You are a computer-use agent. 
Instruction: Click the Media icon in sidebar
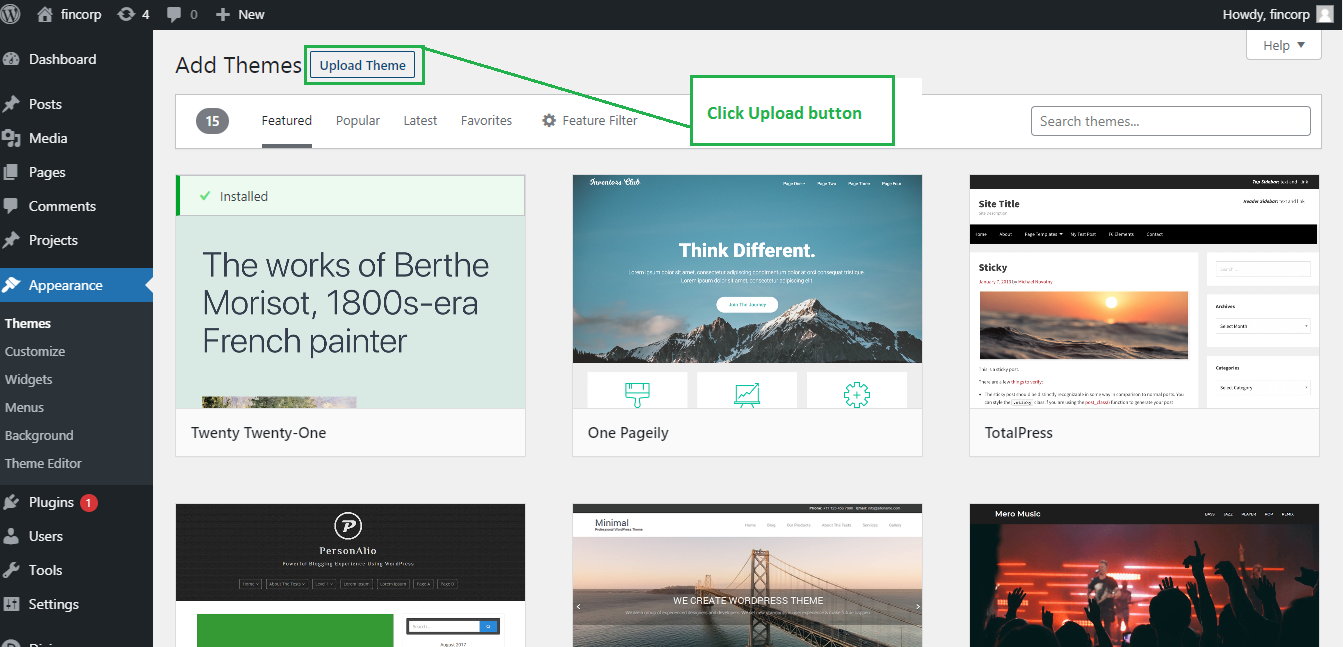pyautogui.click(x=11, y=138)
